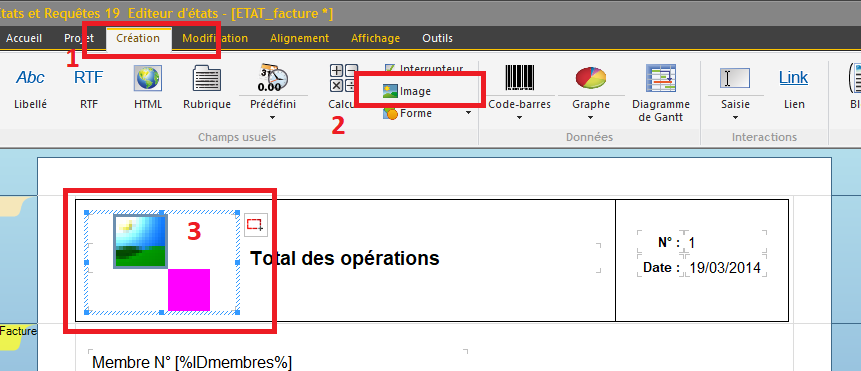Select the 'Total des opérations' title label
This screenshot has height=371, width=861.
345,258
